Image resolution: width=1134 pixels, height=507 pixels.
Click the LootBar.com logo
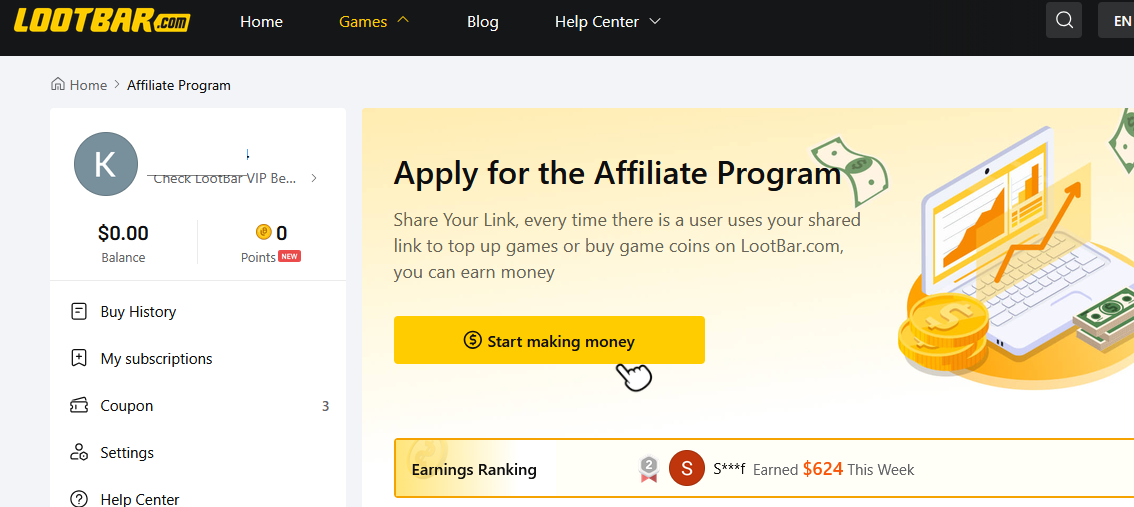[102, 21]
